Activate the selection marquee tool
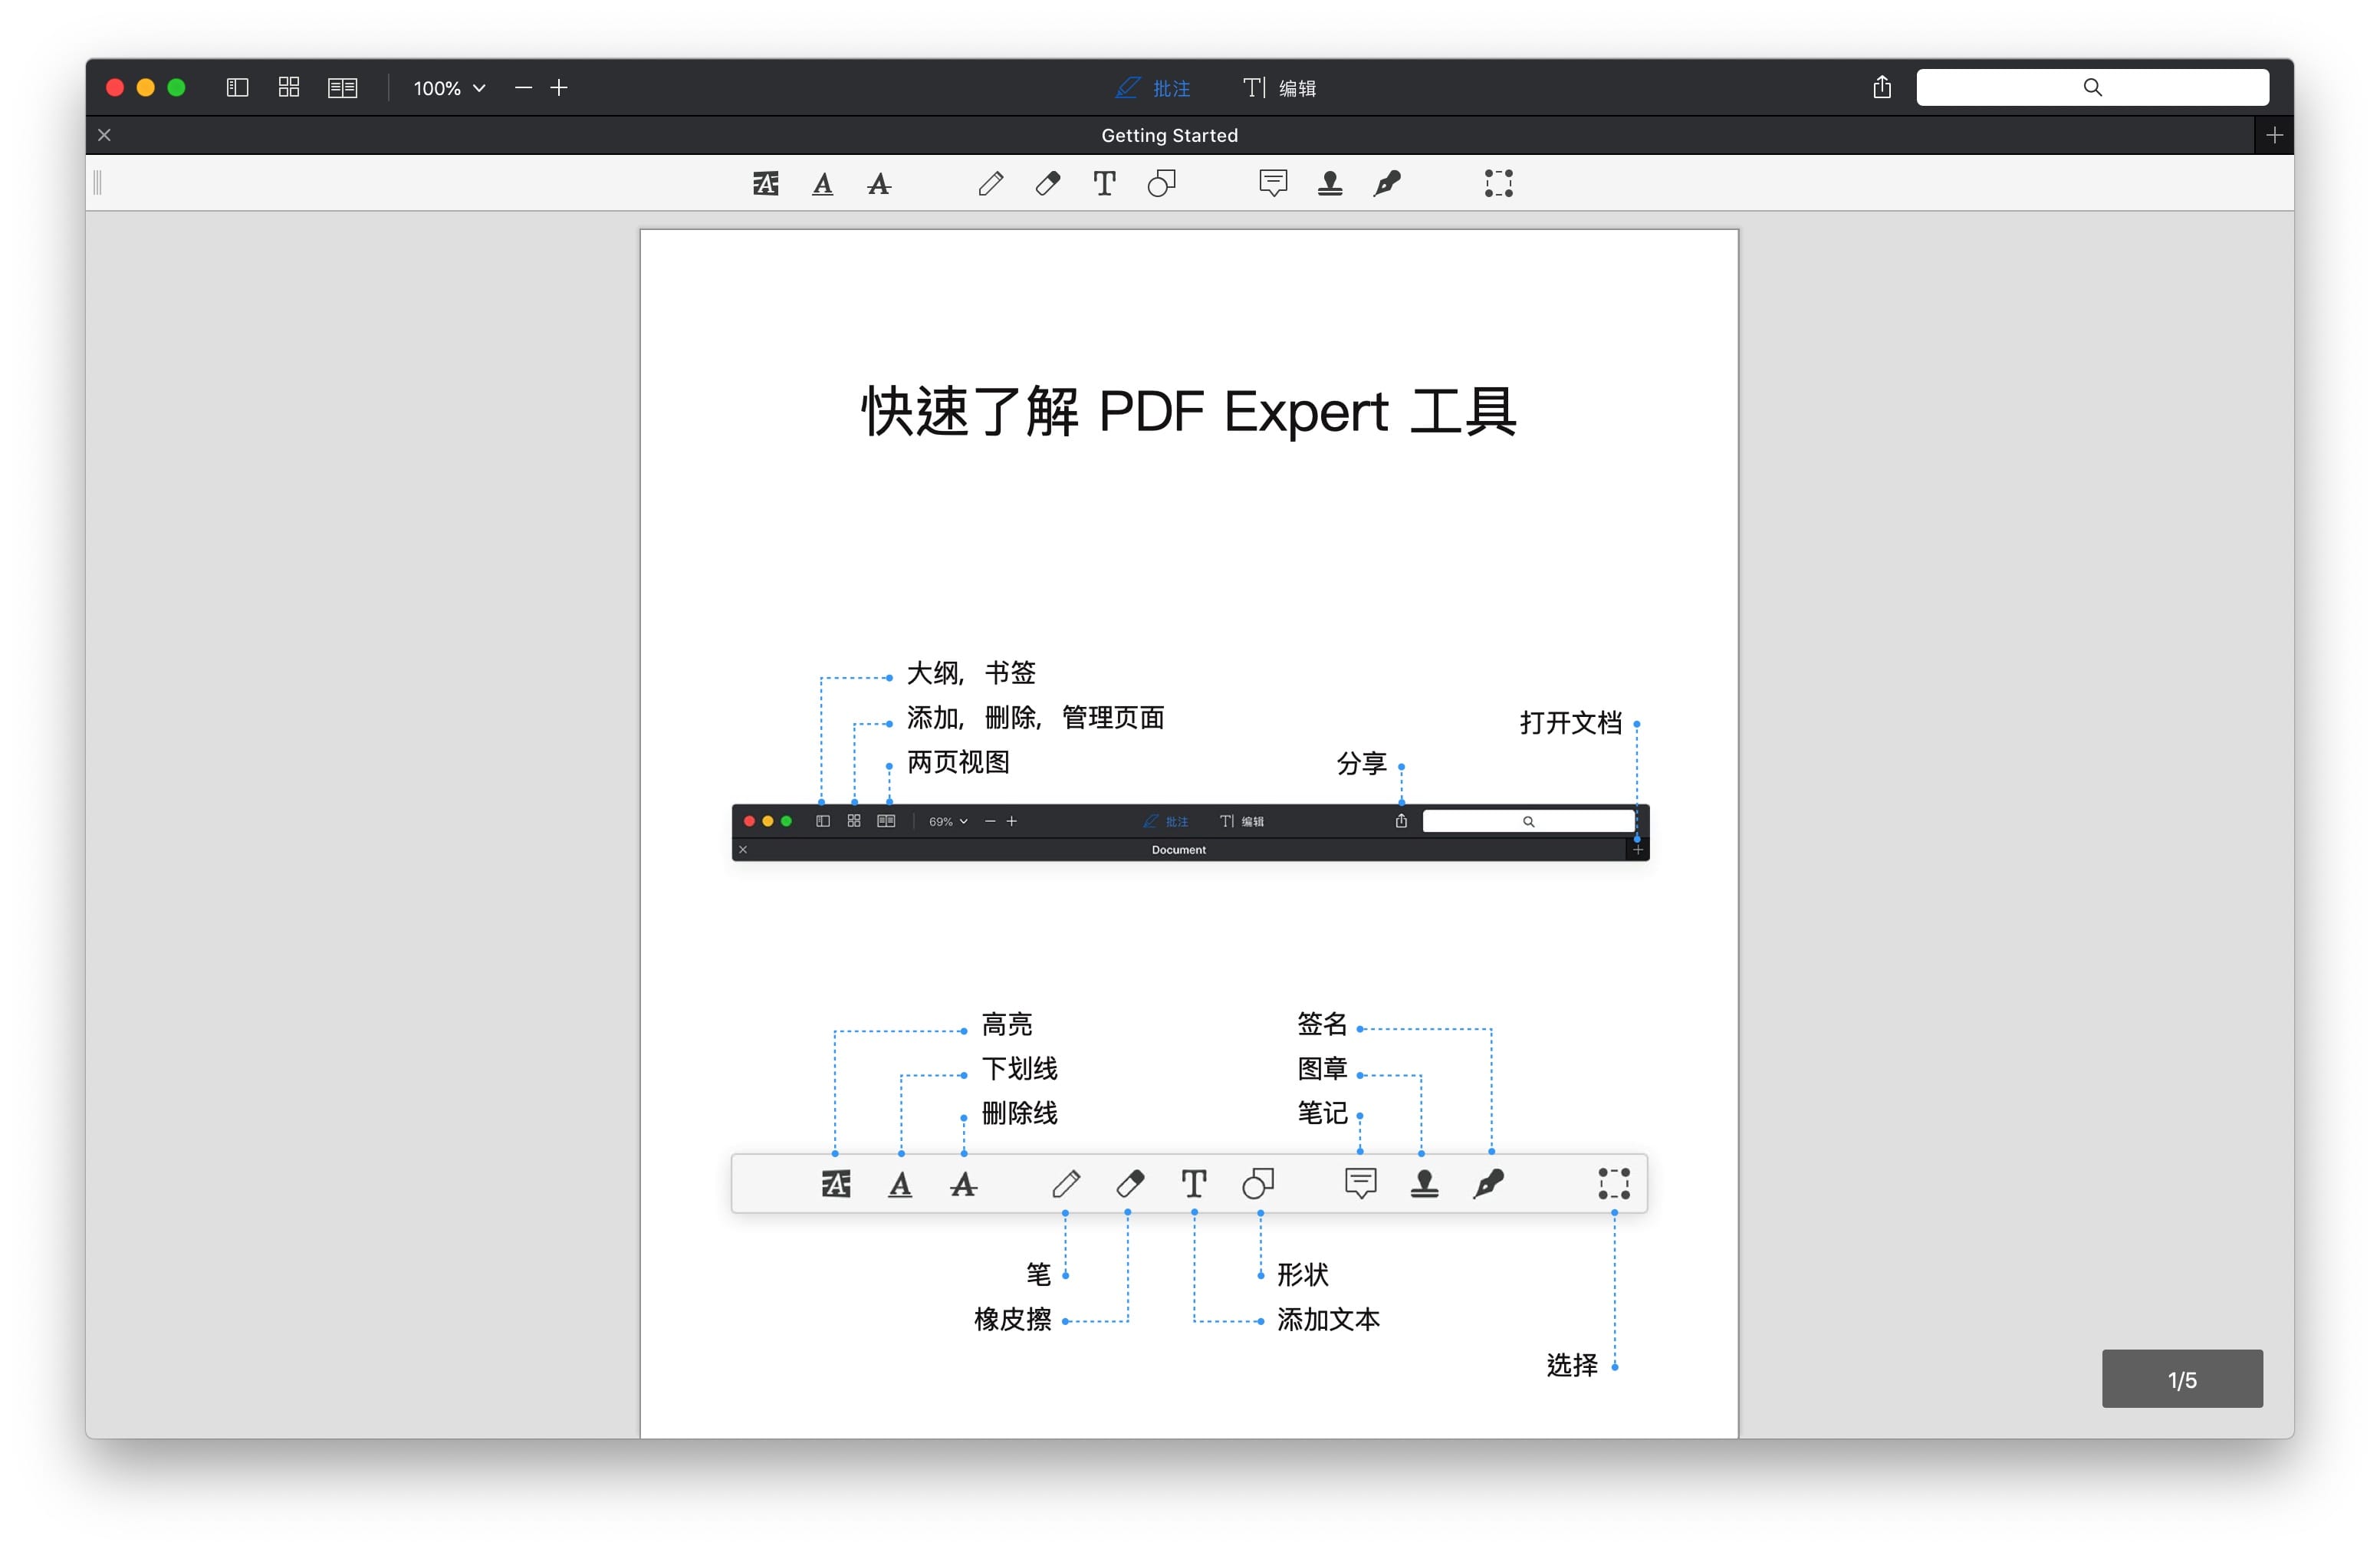2380x1552 pixels. [x=1498, y=184]
